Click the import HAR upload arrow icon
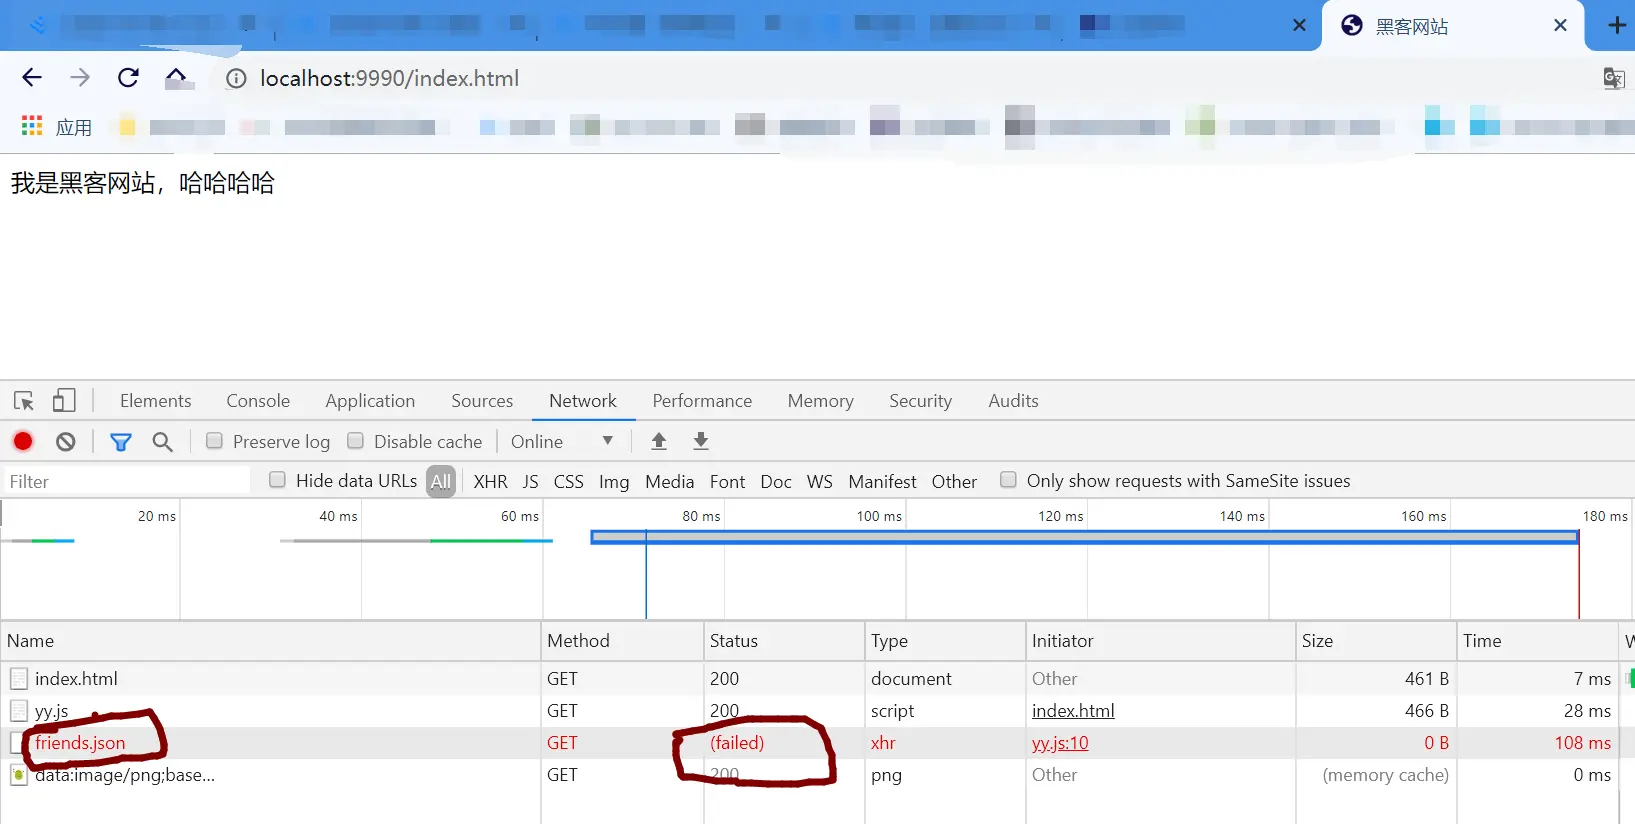The width and height of the screenshot is (1635, 824). [x=659, y=441]
